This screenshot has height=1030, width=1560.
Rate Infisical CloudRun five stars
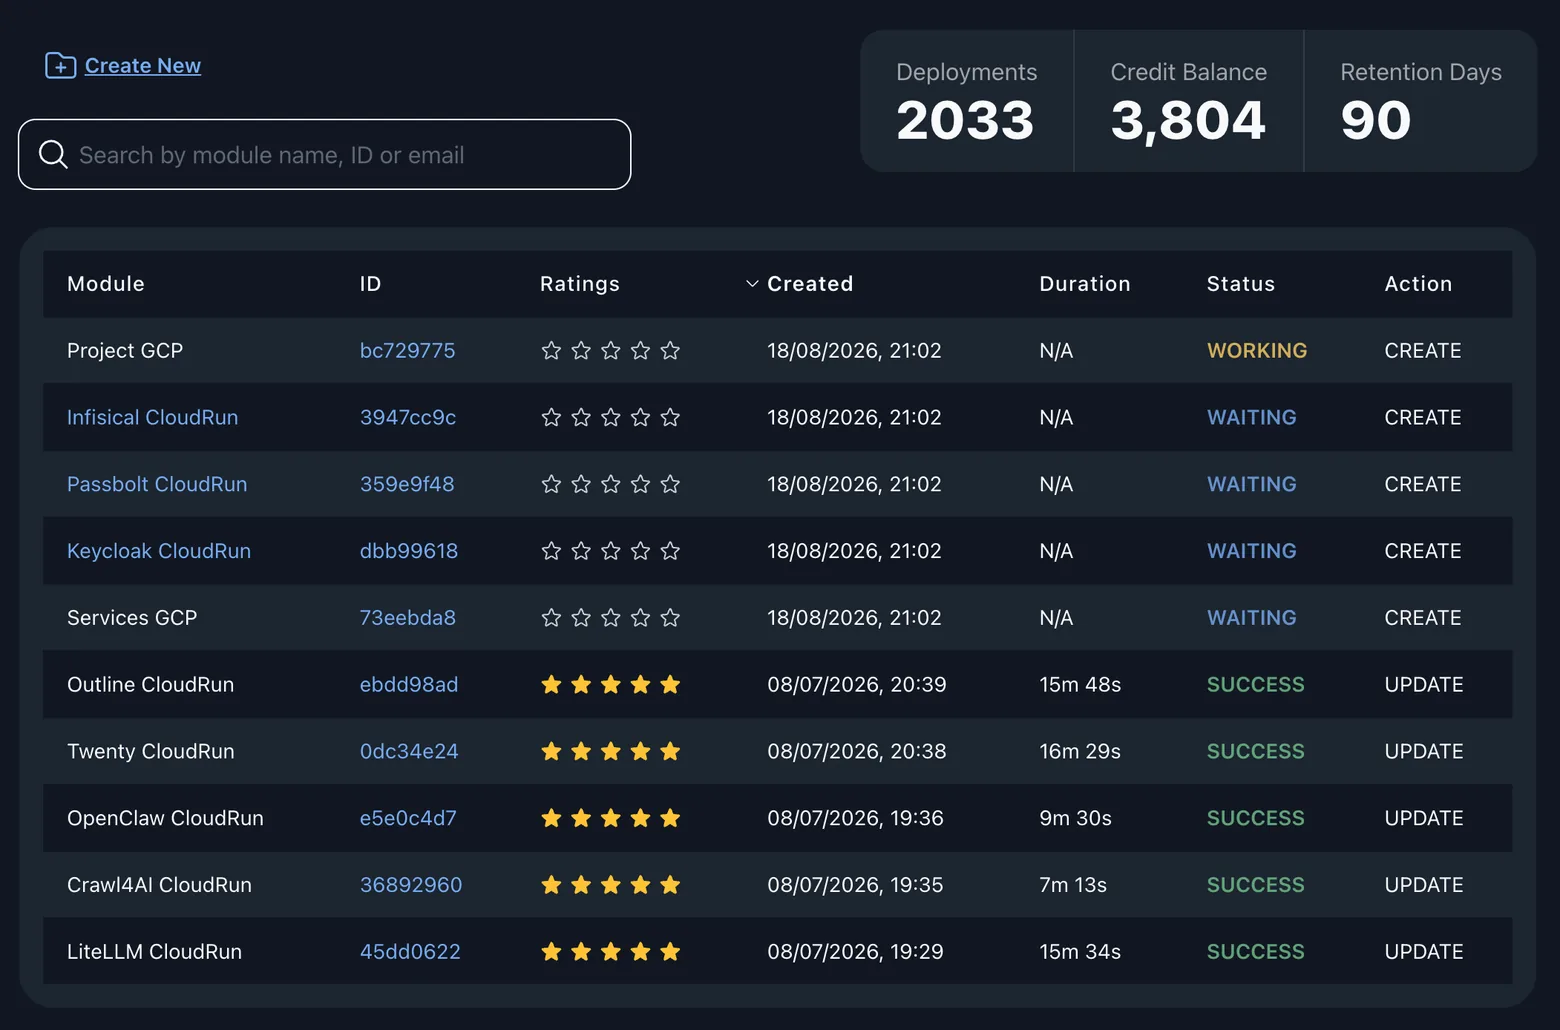tap(670, 417)
